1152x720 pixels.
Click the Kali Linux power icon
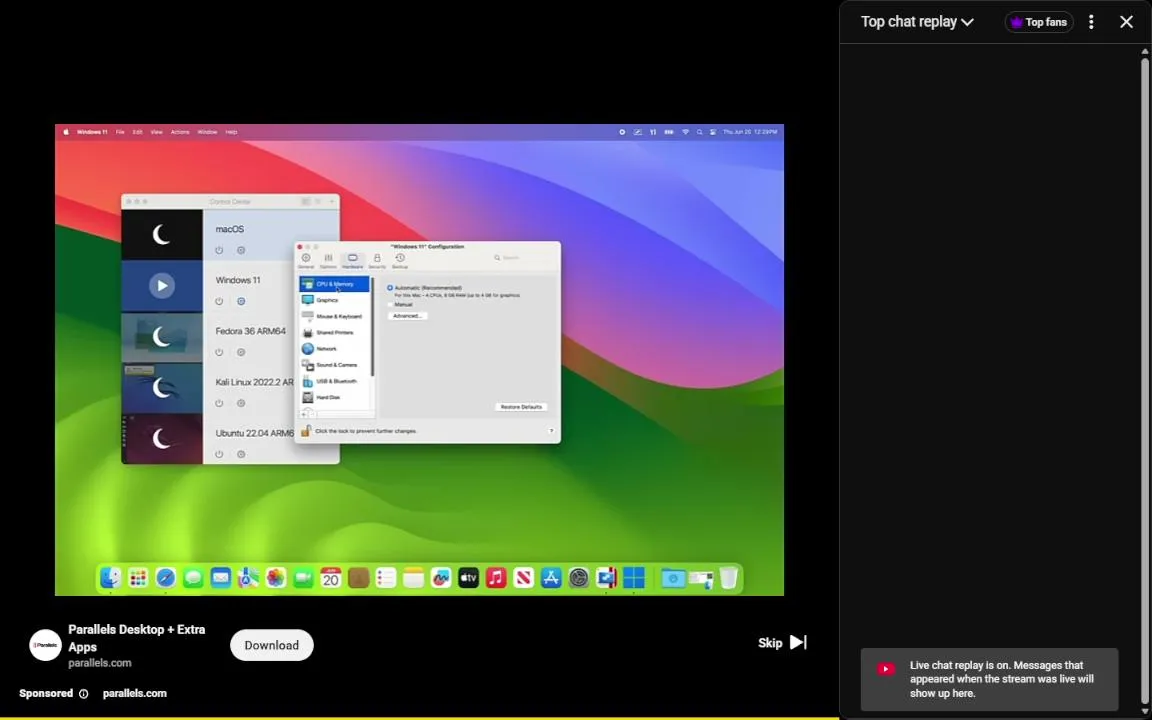click(219, 403)
